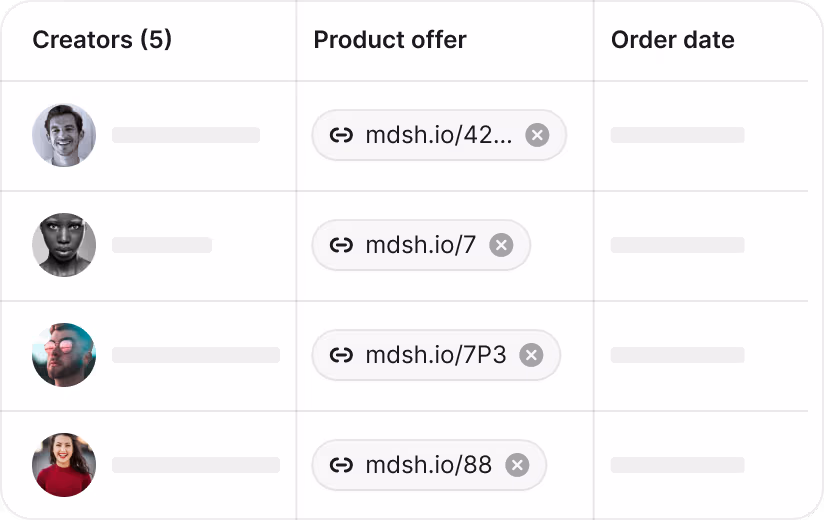Click link icon beside mdsh.io/88
824x520 pixels.
[341, 465]
